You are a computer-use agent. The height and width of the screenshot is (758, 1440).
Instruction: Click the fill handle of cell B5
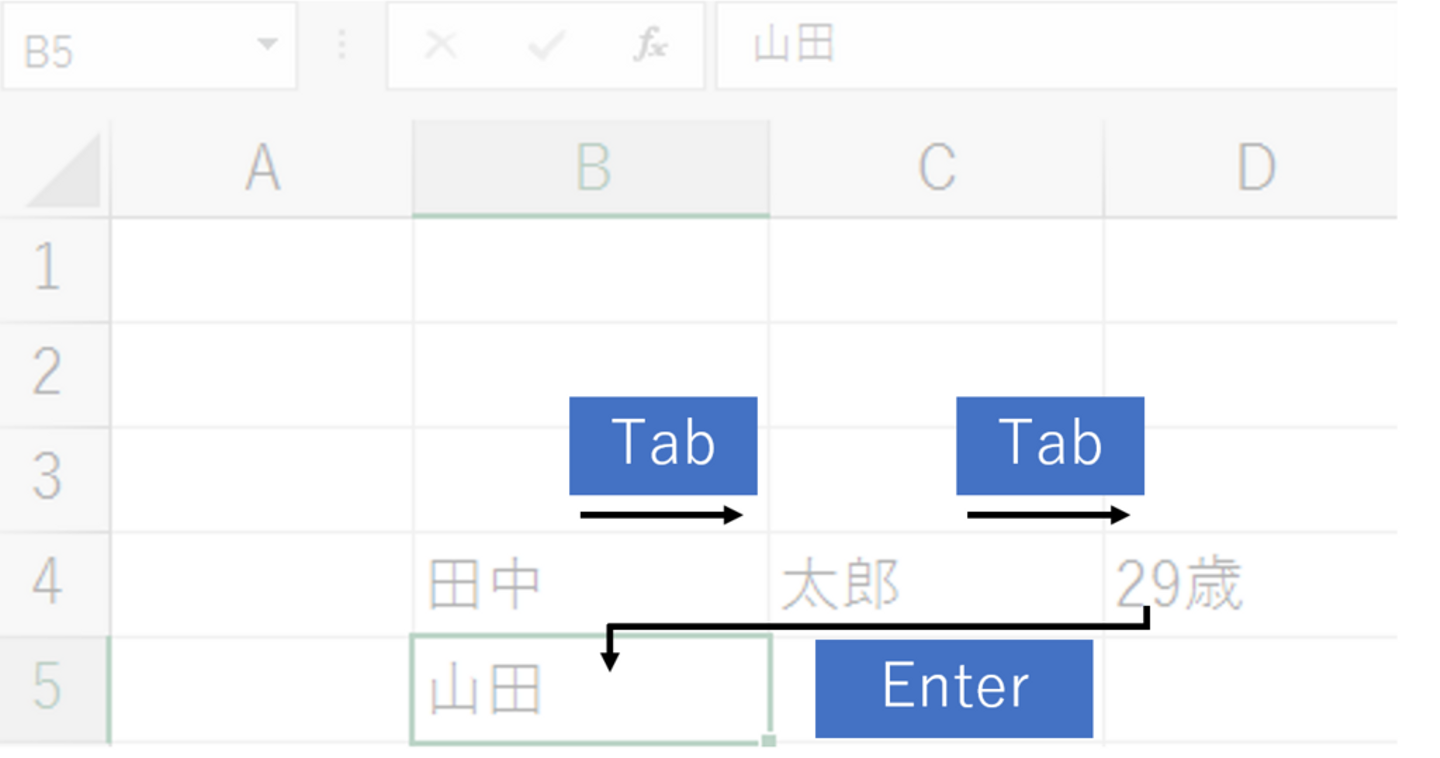[x=768, y=741]
